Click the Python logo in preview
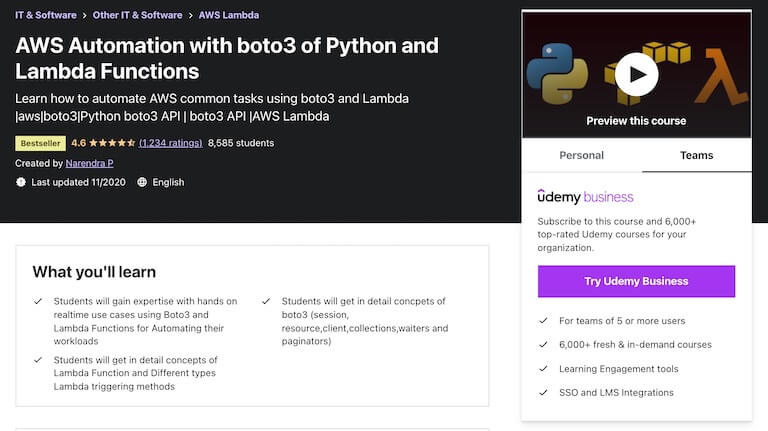The image size is (768, 431). [x=557, y=73]
